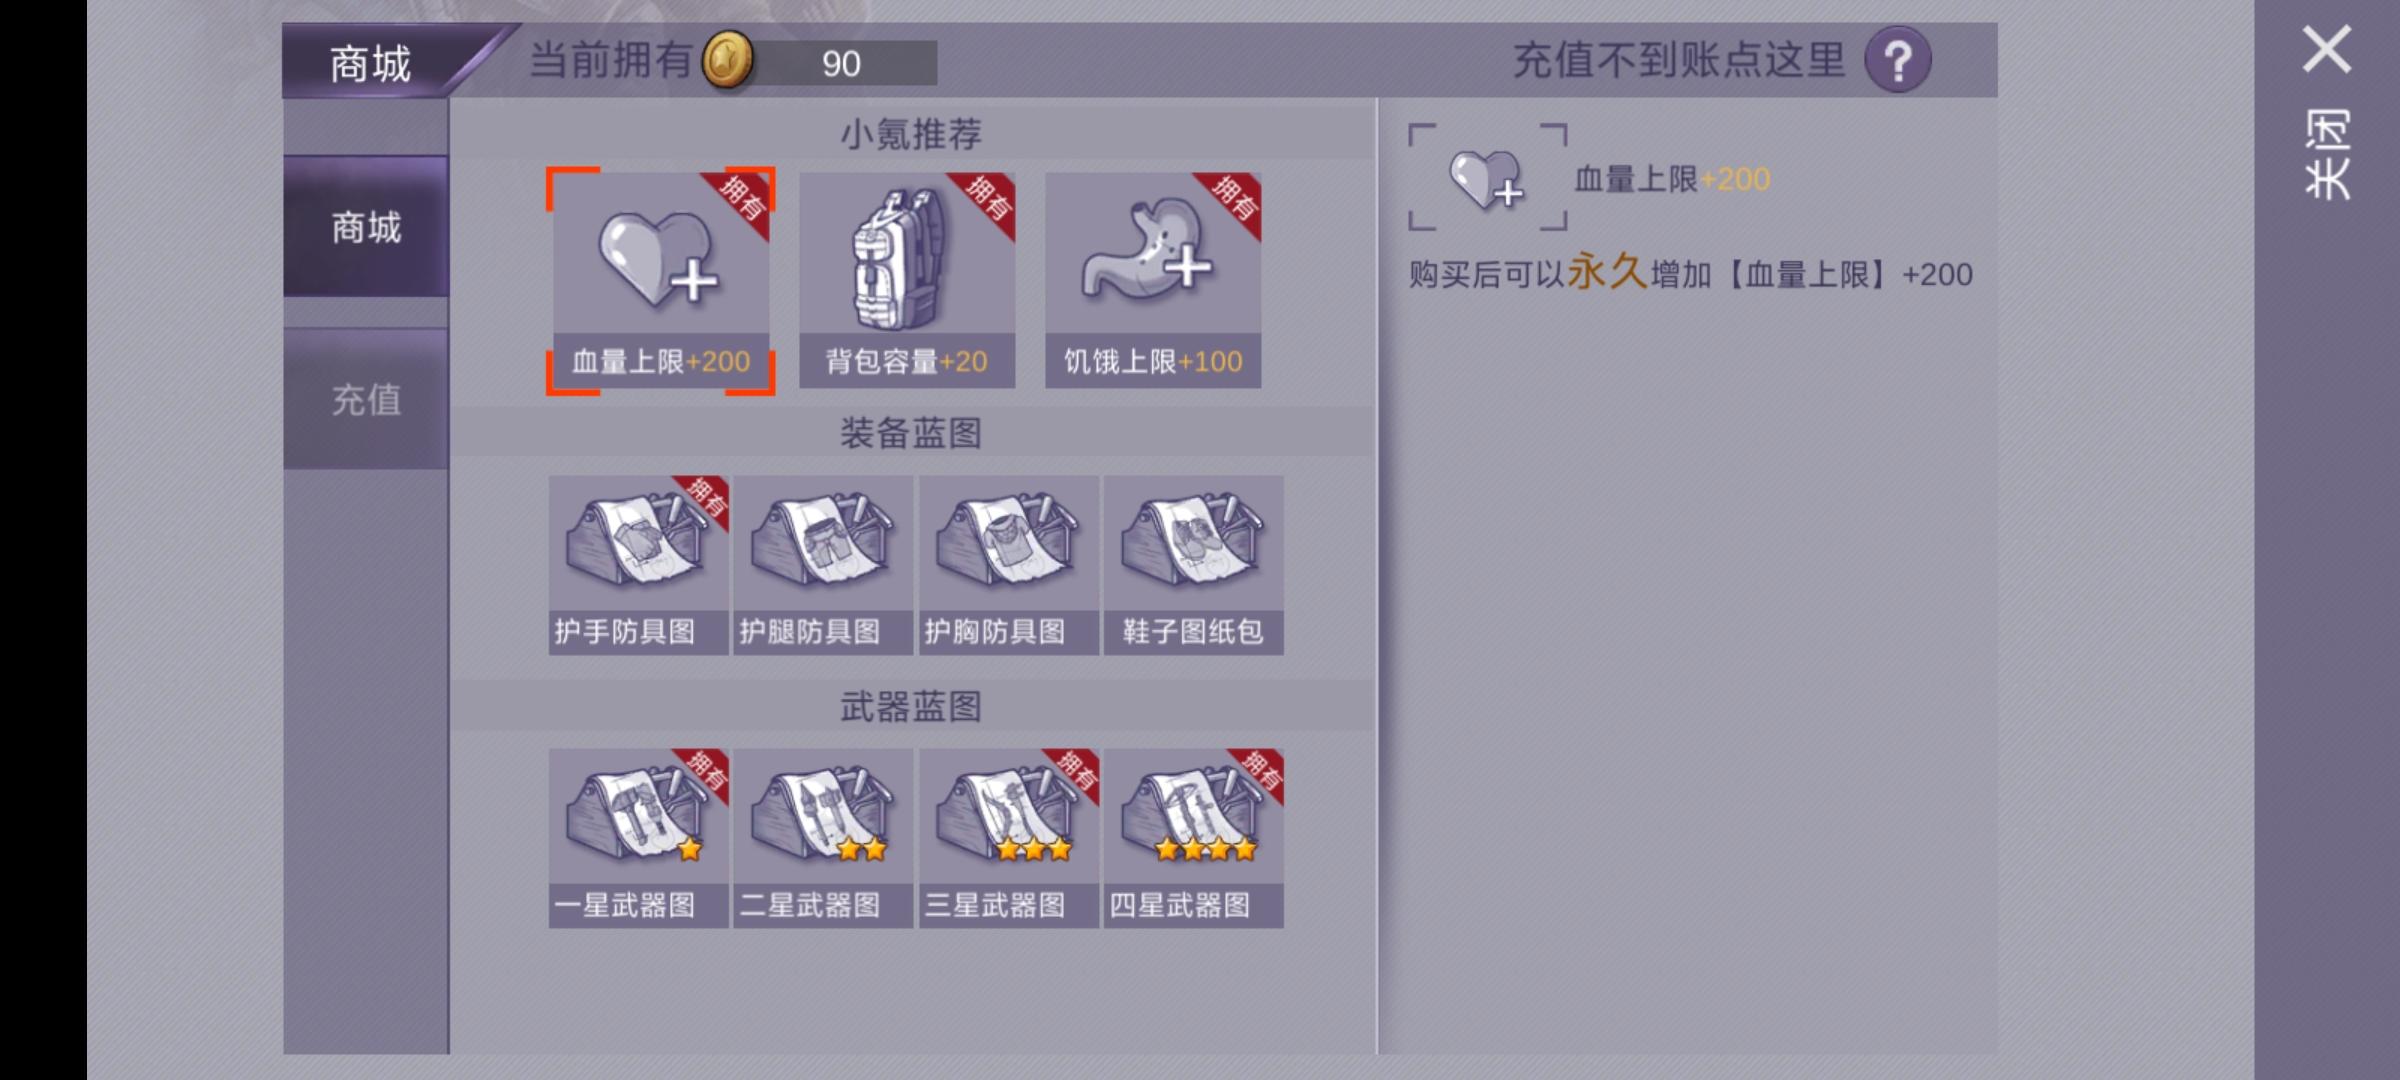This screenshot has width=2400, height=1080.
Task: Select the 血量上限+200 heart item
Action: (x=661, y=280)
